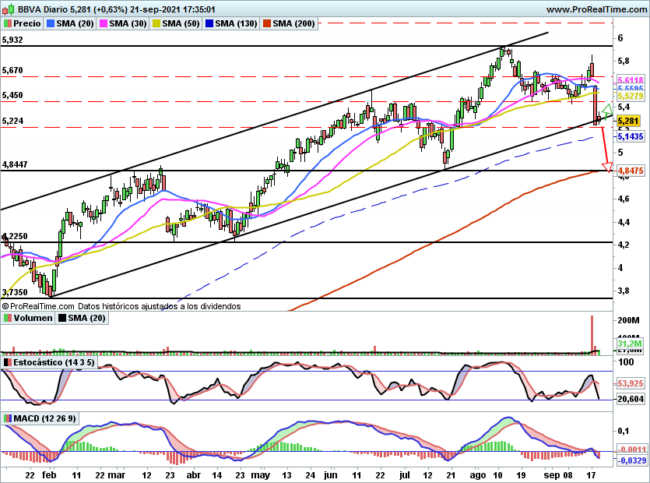Click the feb date axis label
Image resolution: width=650 pixels, height=483 pixels.
click(49, 475)
